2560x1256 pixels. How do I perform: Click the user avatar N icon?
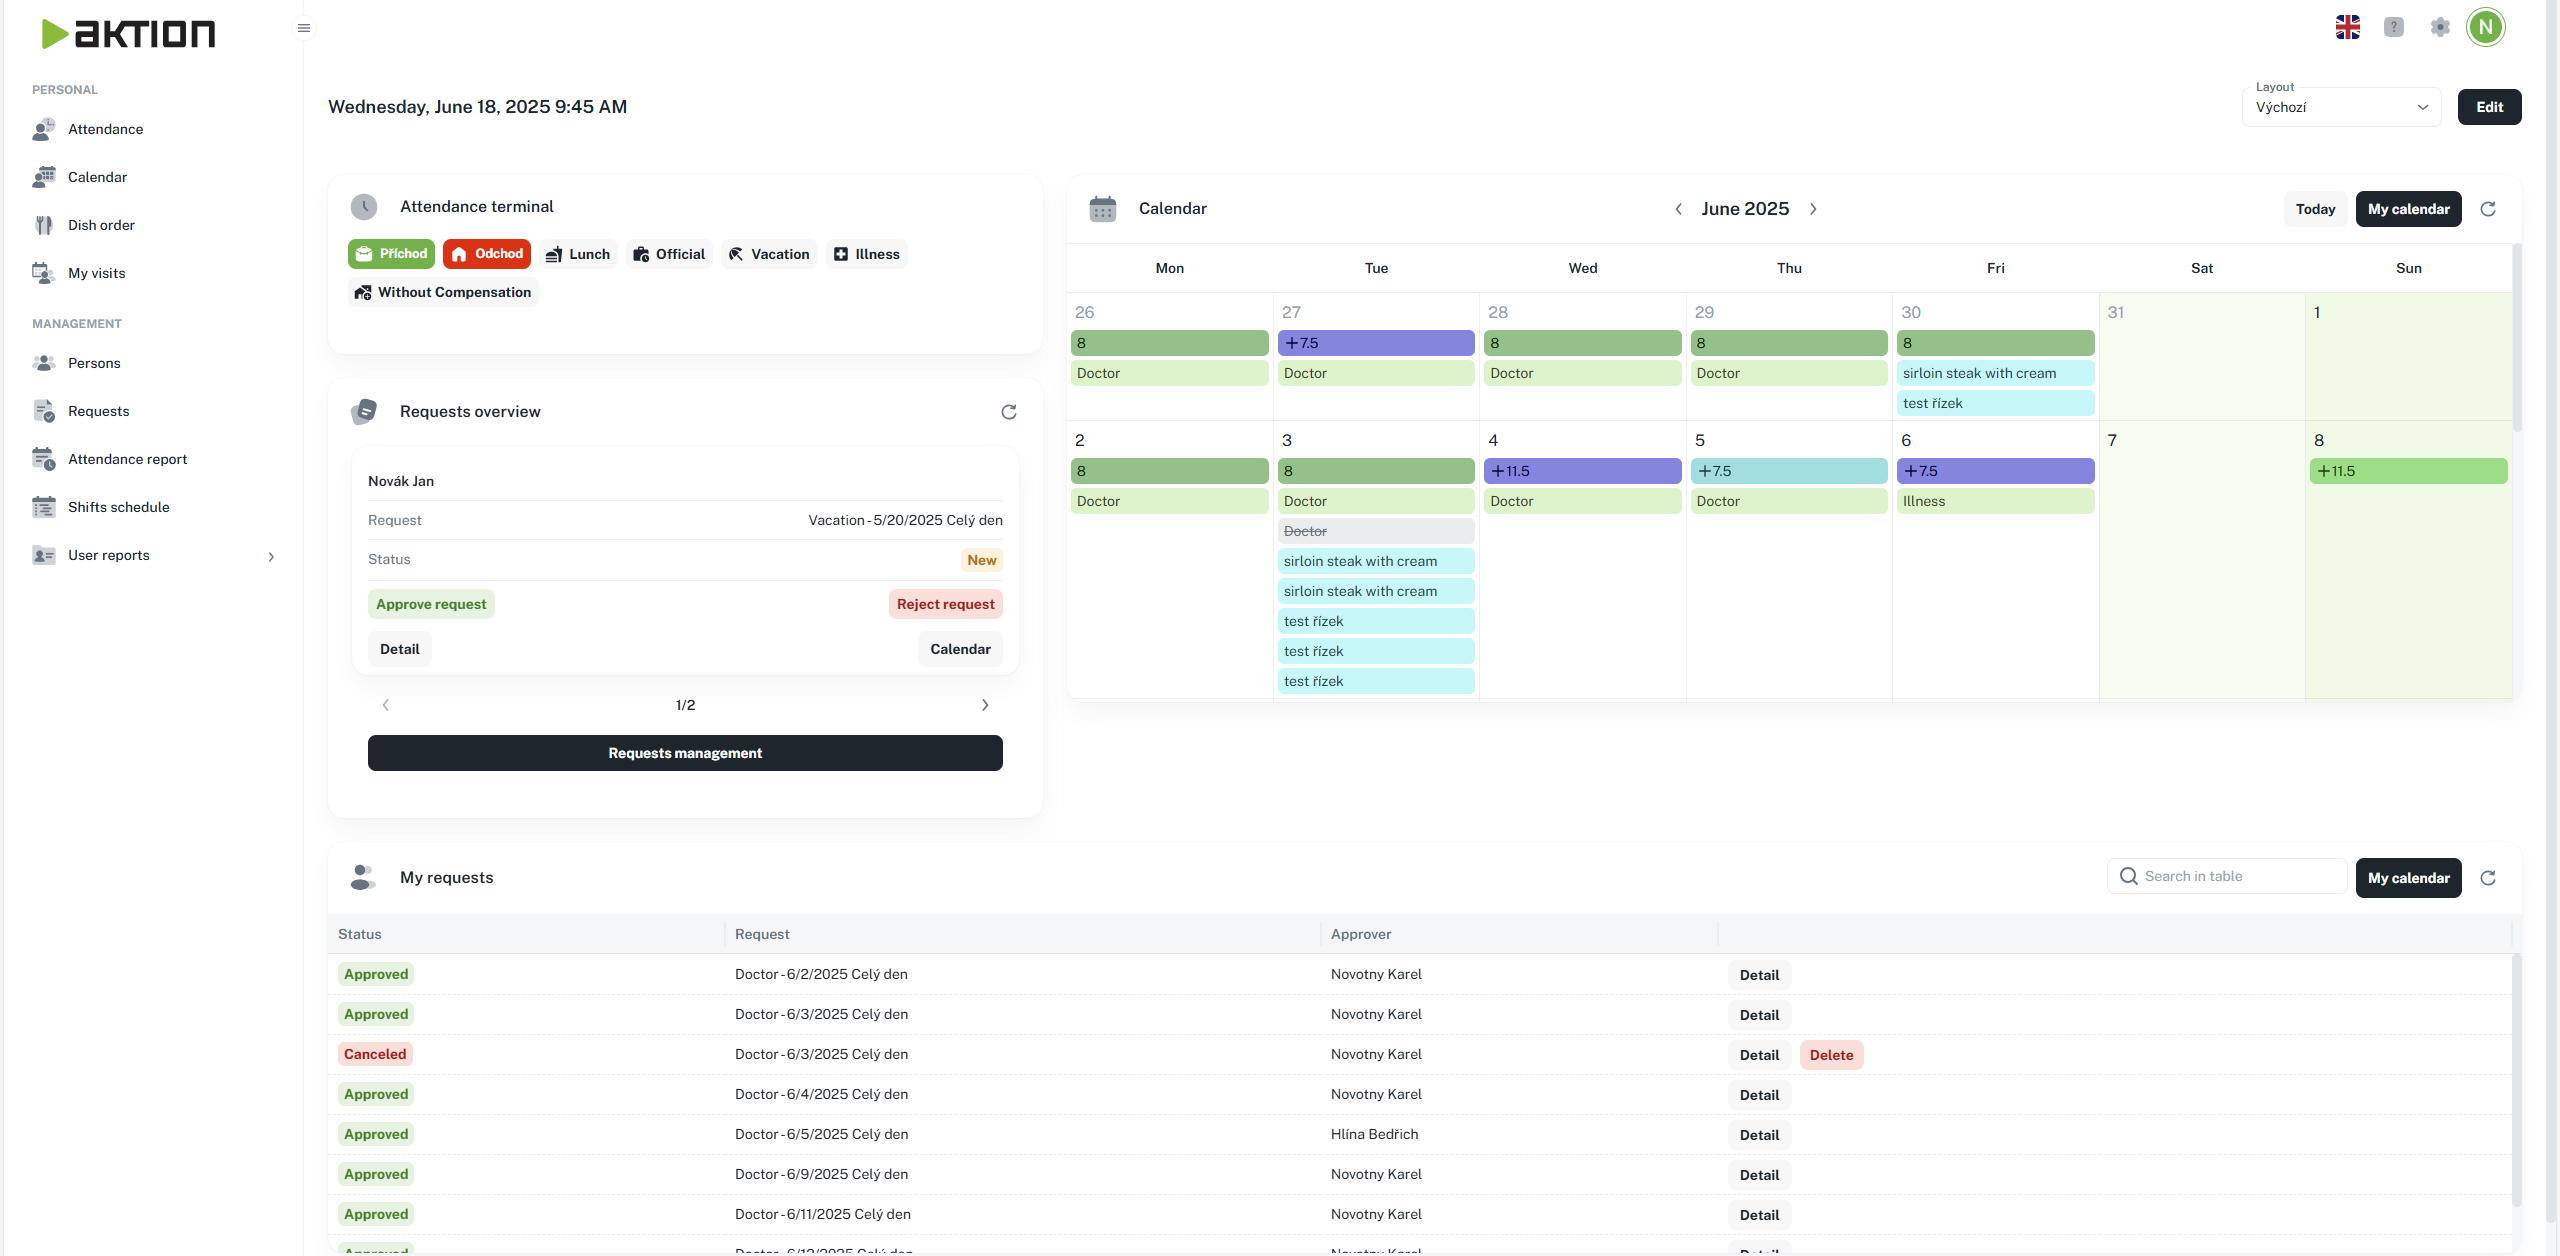pyautogui.click(x=2485, y=27)
